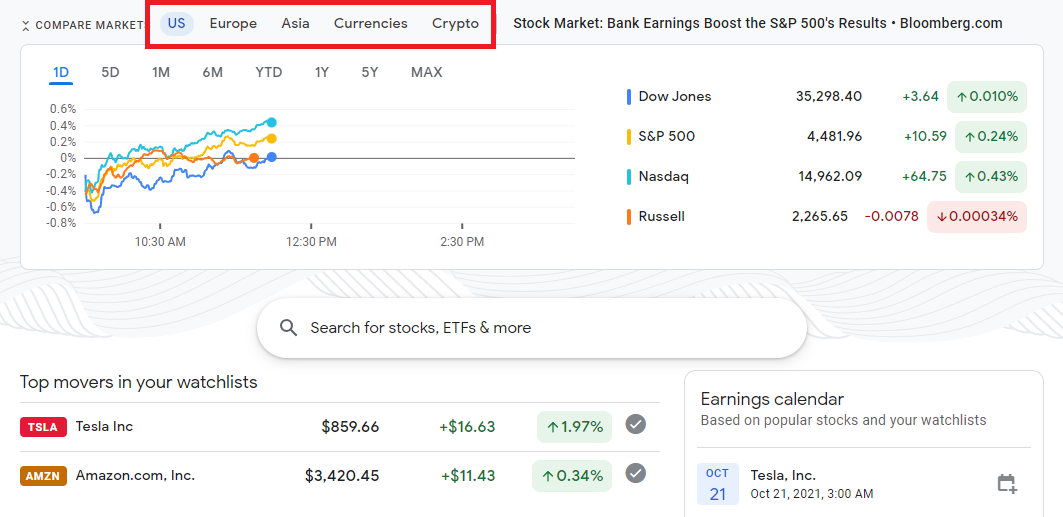Image resolution: width=1063 pixels, height=517 pixels.
Task: Switch chart to YTD range
Action: 268,73
